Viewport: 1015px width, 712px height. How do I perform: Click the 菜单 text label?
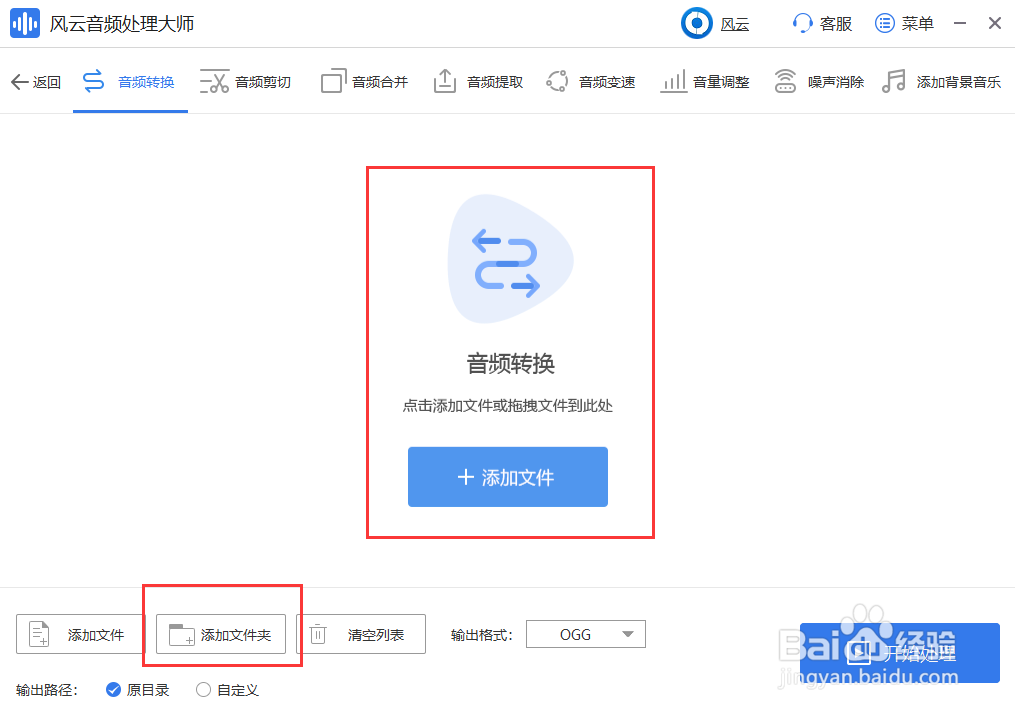pos(918,24)
